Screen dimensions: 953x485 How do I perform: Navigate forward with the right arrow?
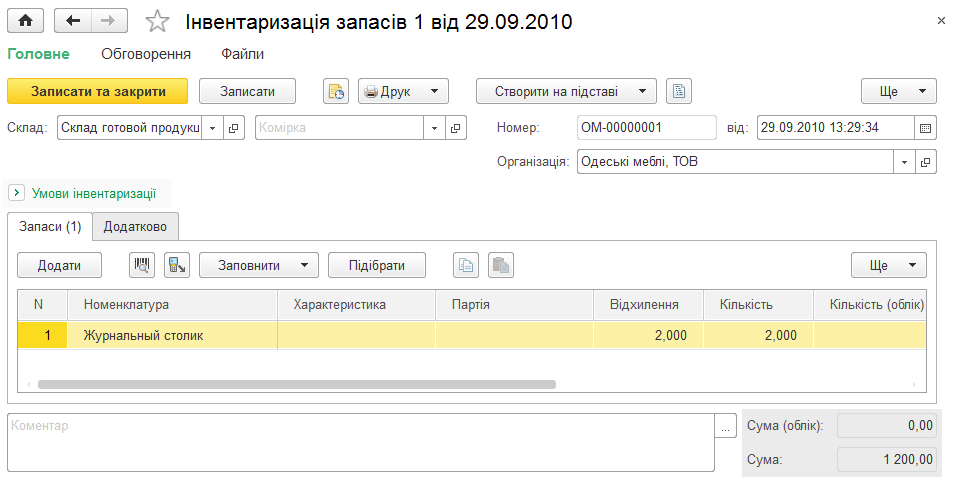(x=109, y=21)
